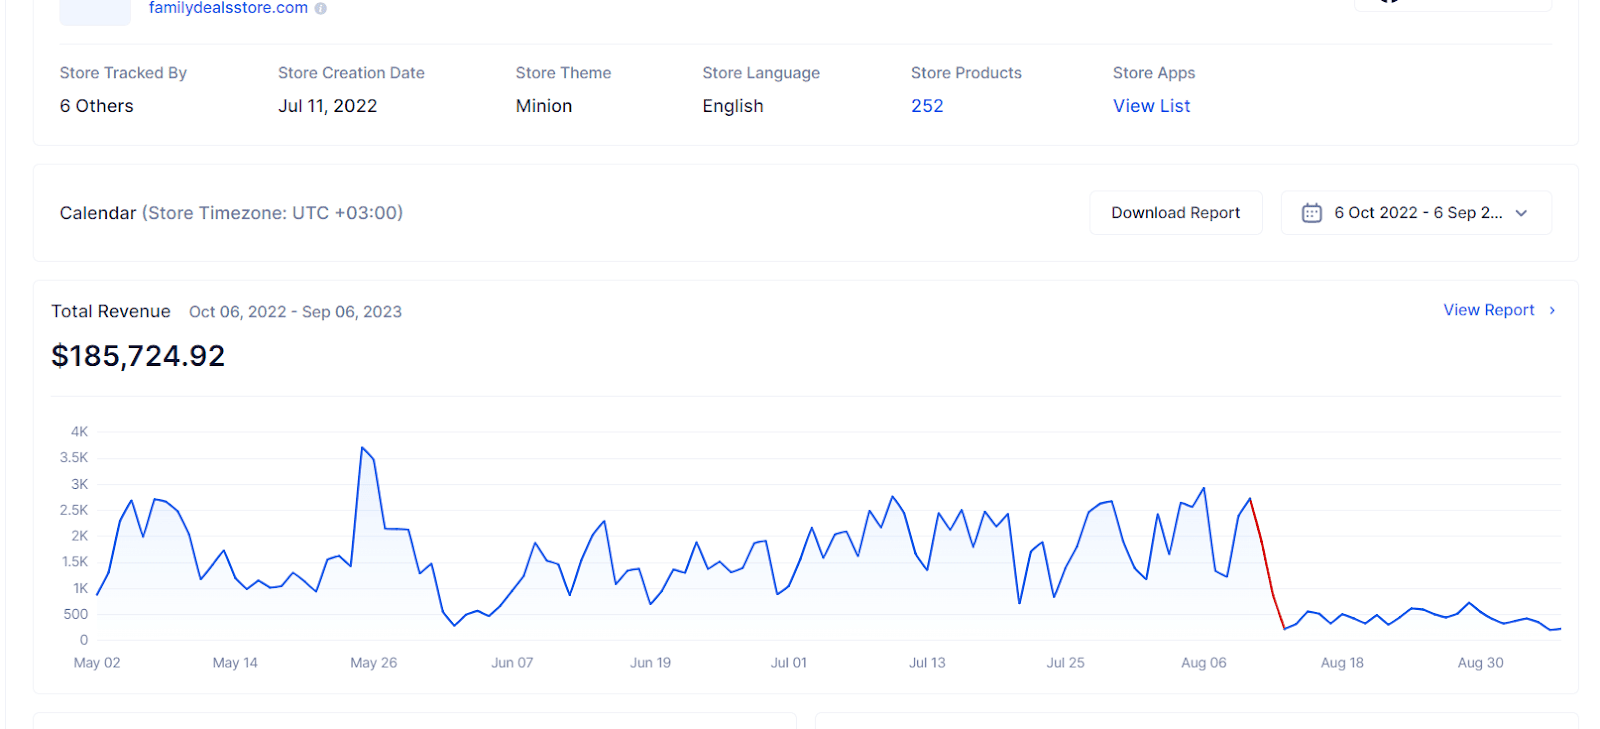Viewport: 1600px width, 729px height.
Task: Click the Jul 11, 2022 creation date
Action: (x=327, y=106)
